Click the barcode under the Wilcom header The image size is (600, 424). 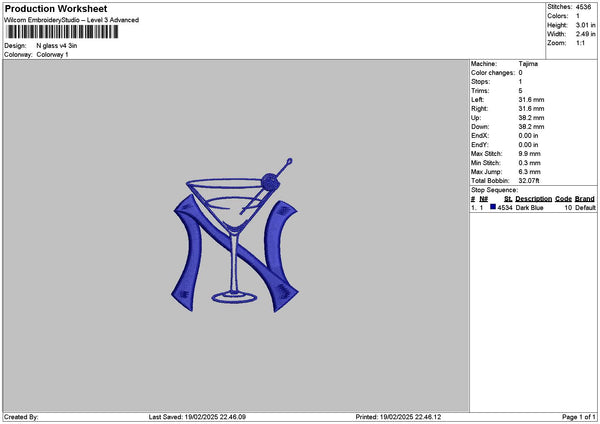[x=62, y=32]
